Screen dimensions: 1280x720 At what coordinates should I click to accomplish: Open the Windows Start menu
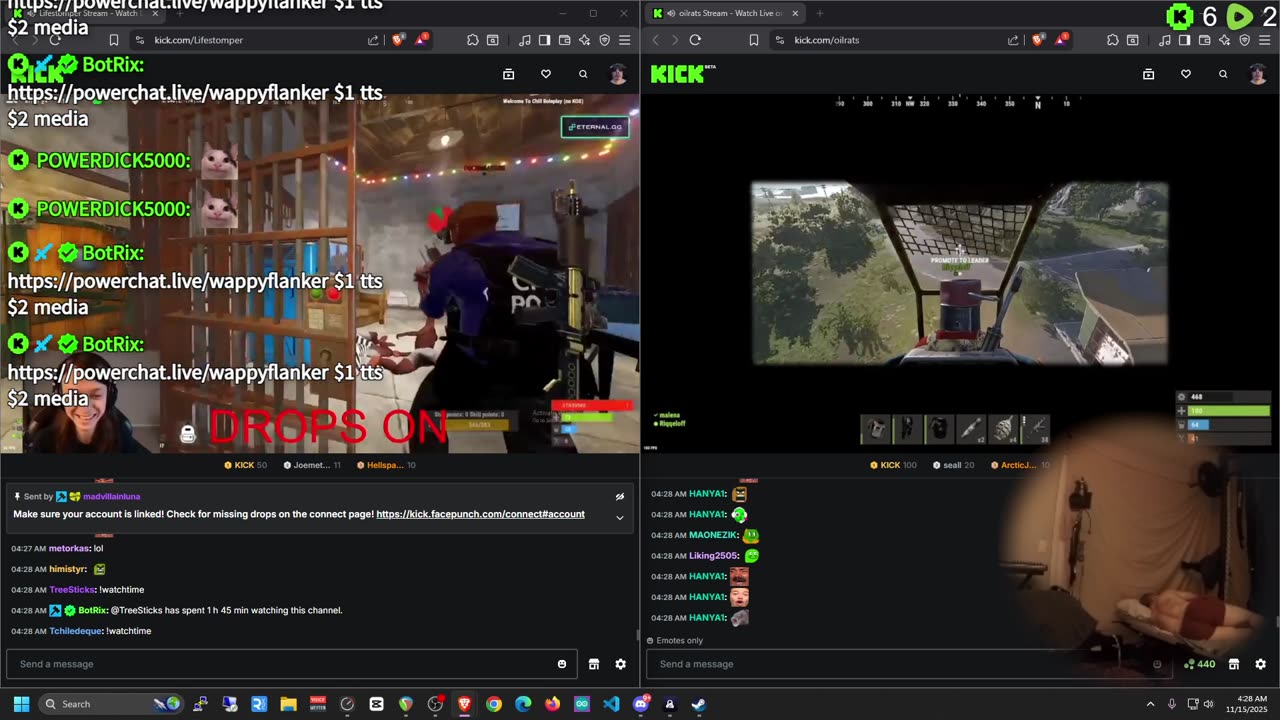tap(21, 704)
